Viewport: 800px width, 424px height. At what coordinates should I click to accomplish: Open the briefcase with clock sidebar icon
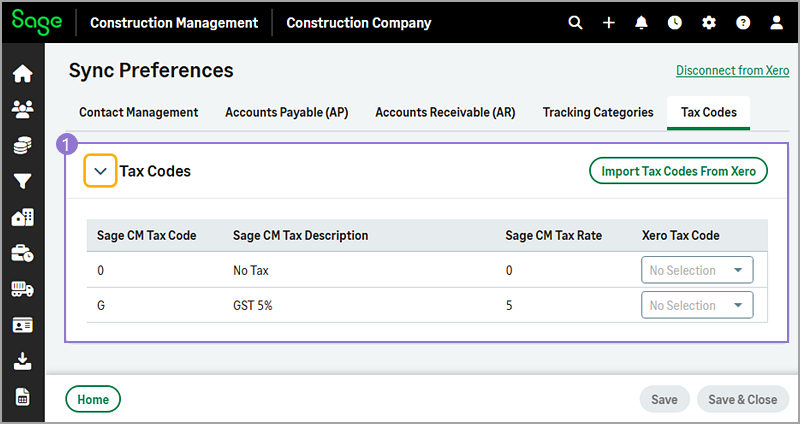[x=22, y=253]
